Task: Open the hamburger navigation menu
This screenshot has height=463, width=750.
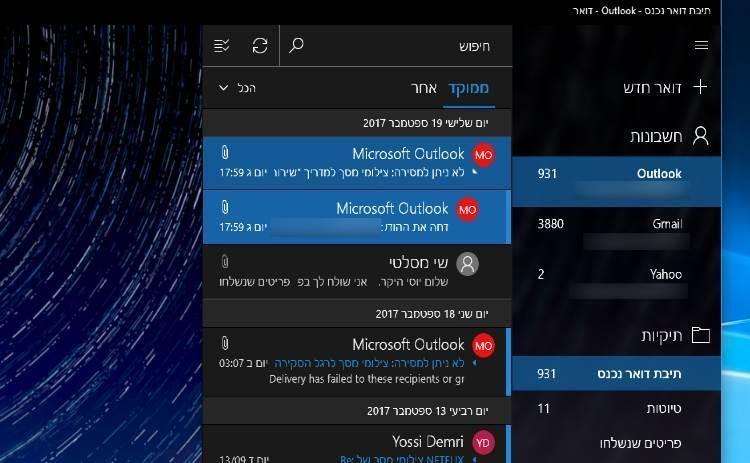Action: pos(701,45)
